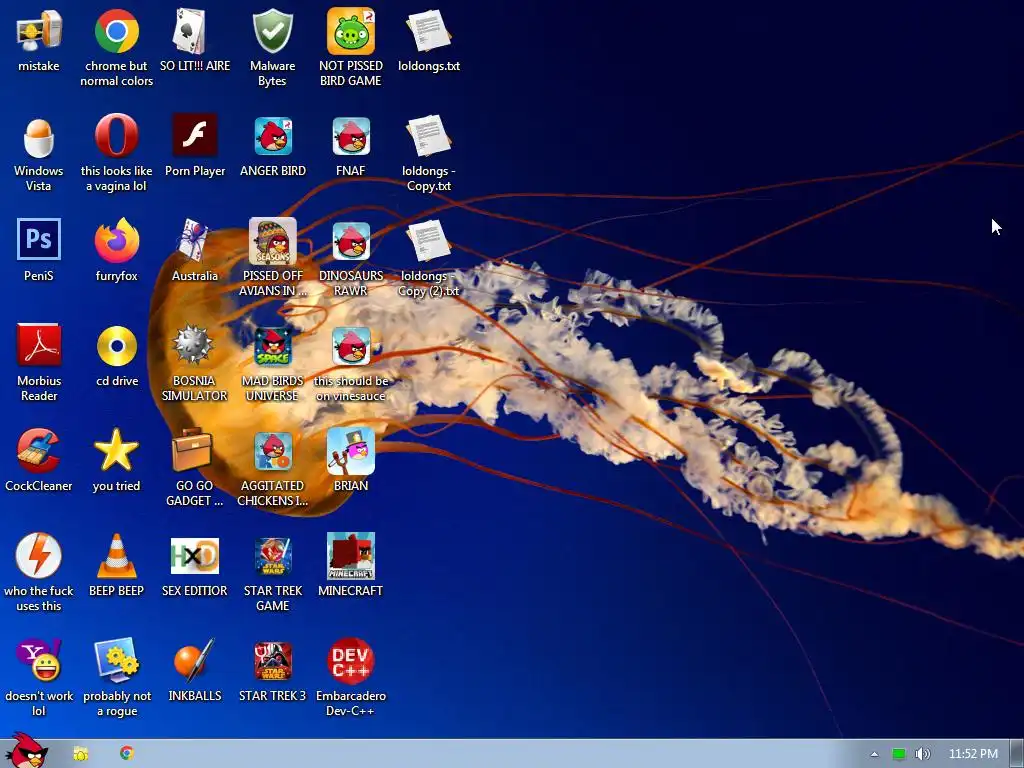Click the Show desktop strip
Screen dimensions: 1024x768
click(x=1016, y=754)
